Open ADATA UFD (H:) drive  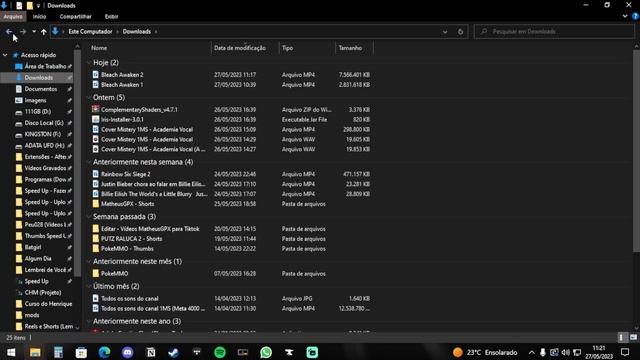coord(44,146)
